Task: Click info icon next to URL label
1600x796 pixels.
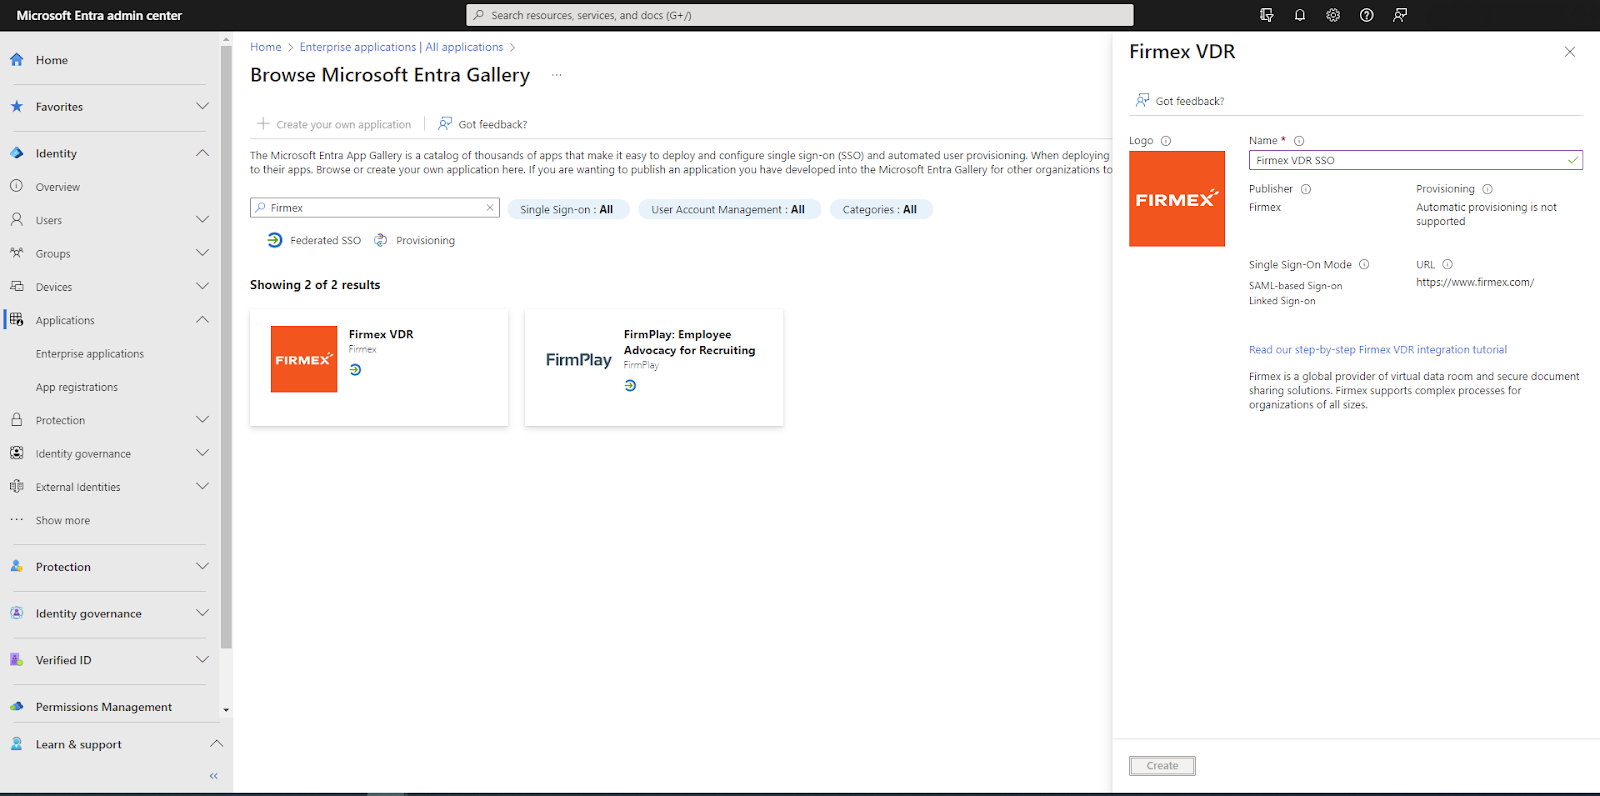Action: click(x=1448, y=265)
